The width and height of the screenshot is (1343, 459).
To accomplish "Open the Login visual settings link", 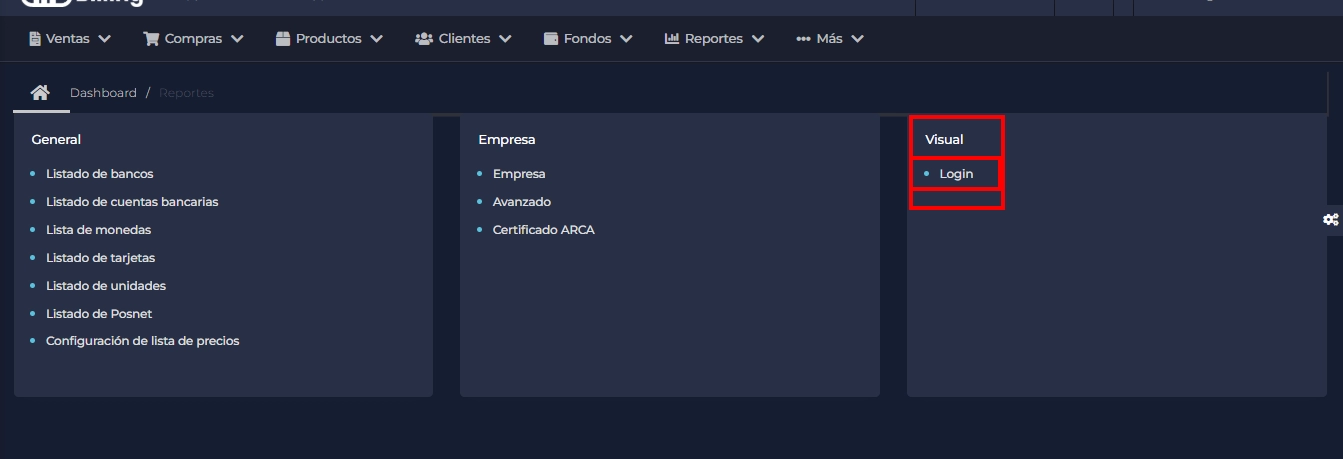I will [956, 174].
